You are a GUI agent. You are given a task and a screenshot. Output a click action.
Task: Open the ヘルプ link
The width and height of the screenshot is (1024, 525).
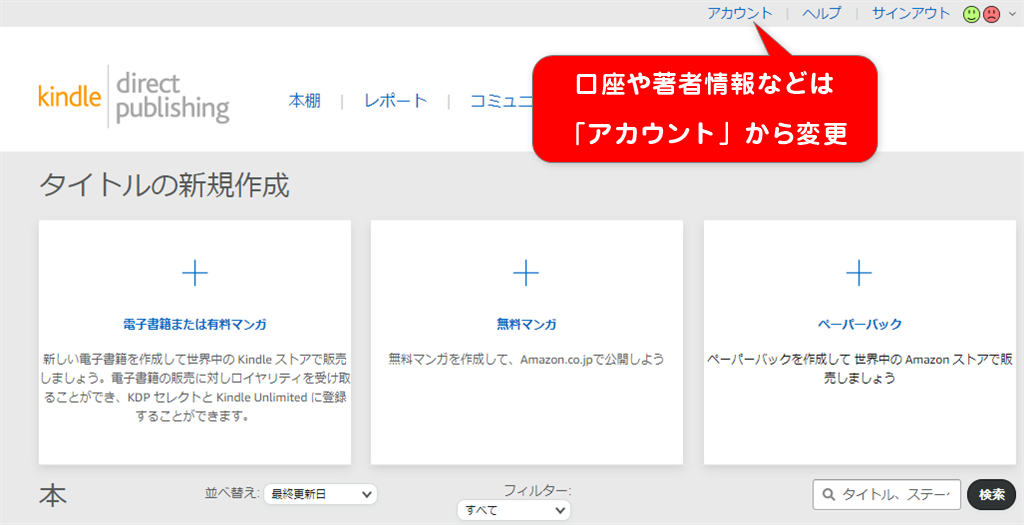pyautogui.click(x=822, y=13)
